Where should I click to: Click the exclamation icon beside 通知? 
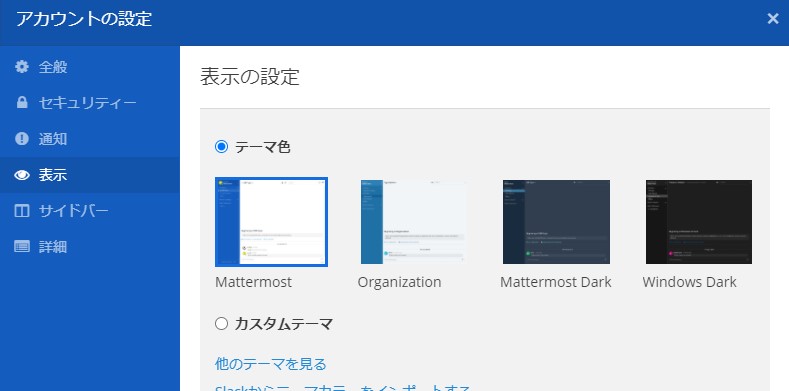coord(22,139)
